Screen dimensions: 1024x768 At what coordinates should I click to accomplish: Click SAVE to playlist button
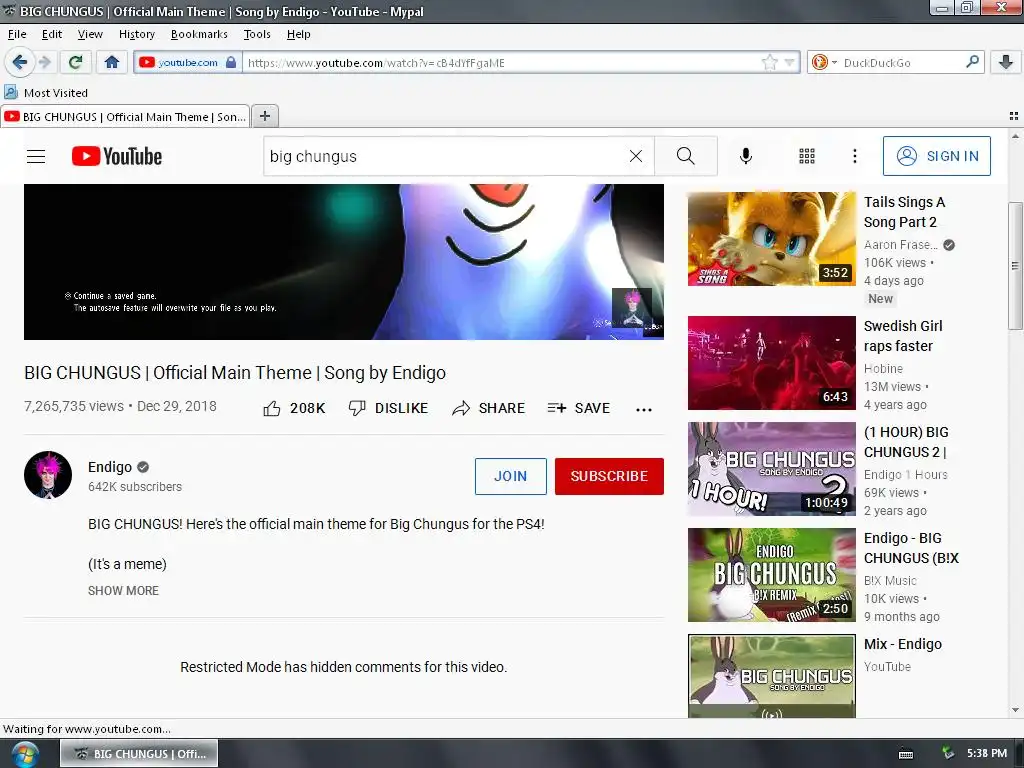click(579, 408)
